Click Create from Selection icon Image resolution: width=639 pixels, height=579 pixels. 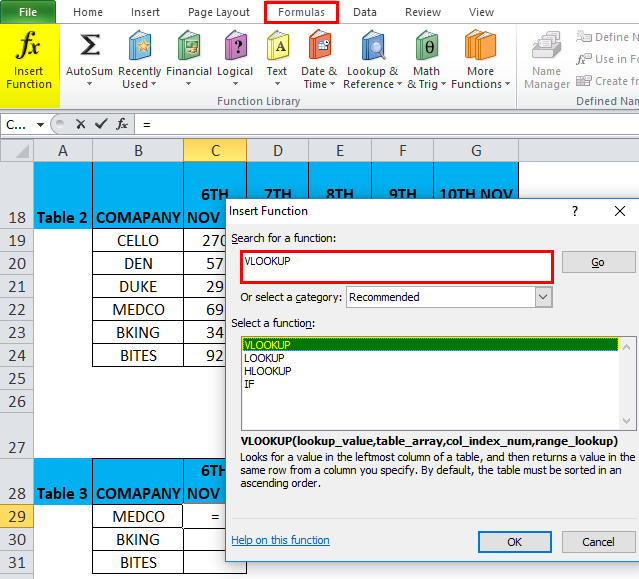[584, 81]
